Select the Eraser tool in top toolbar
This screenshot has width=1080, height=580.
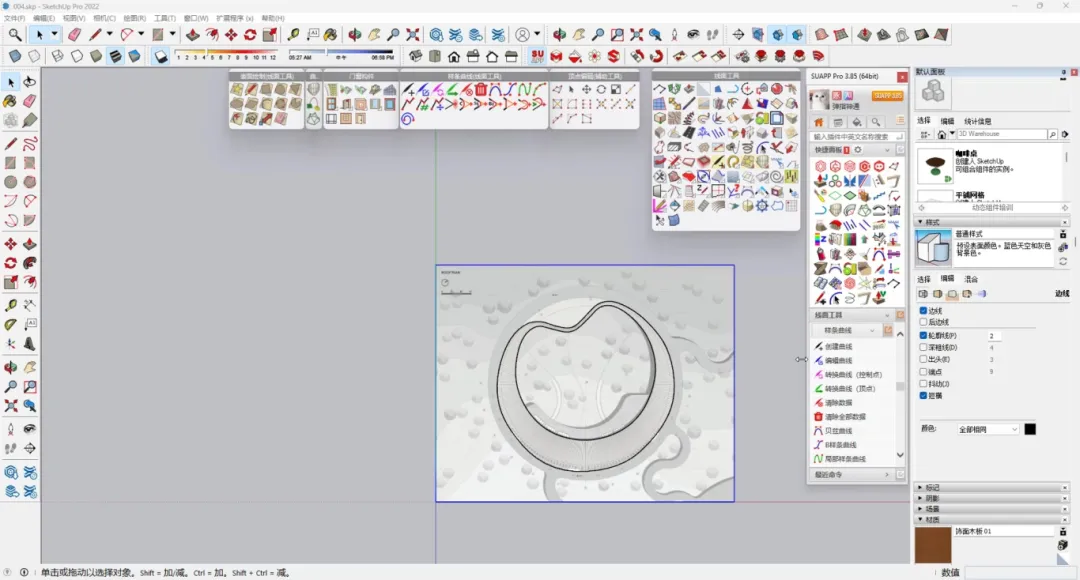[74, 35]
